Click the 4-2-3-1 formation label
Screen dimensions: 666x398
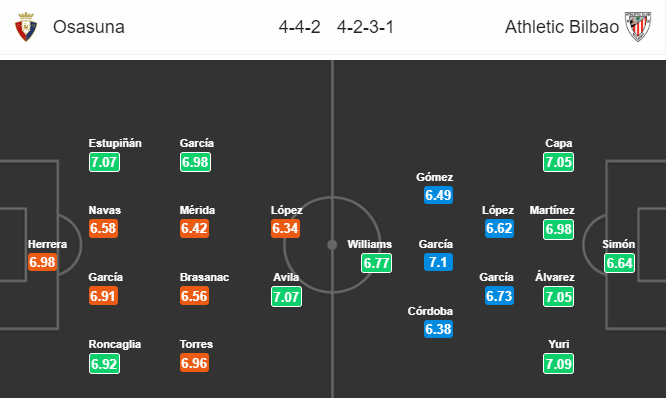click(365, 27)
